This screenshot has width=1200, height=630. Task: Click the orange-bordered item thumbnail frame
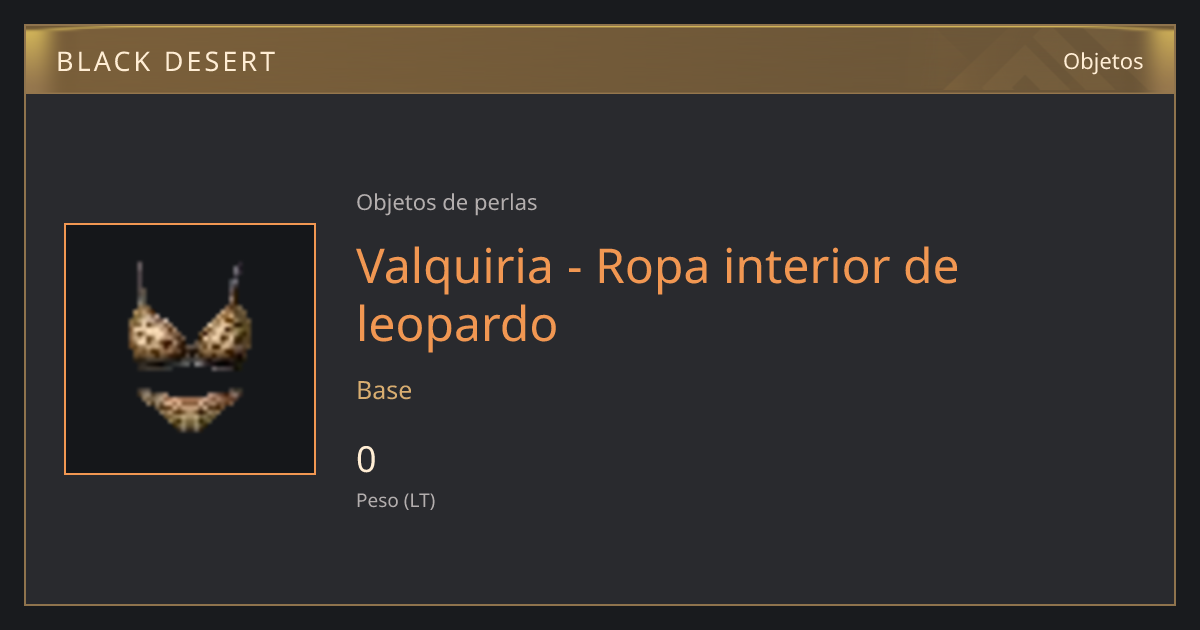point(190,349)
